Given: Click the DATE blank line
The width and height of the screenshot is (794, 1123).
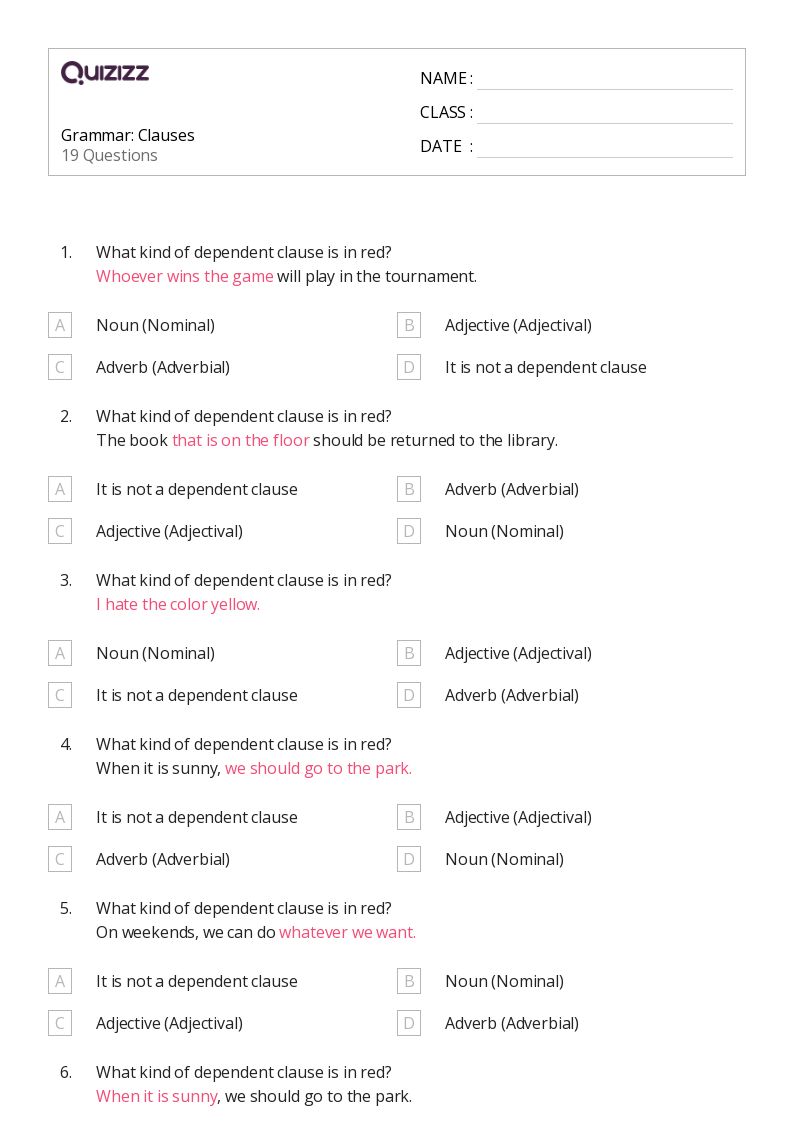Looking at the screenshot, I should click(x=604, y=147).
